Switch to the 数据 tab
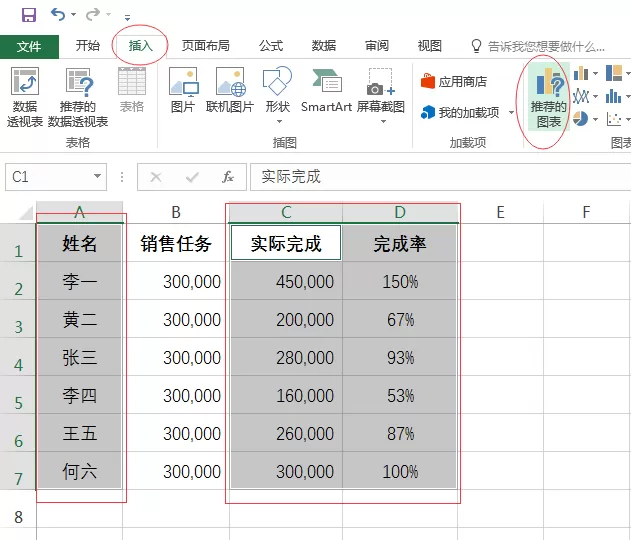The image size is (631, 540). click(x=324, y=45)
